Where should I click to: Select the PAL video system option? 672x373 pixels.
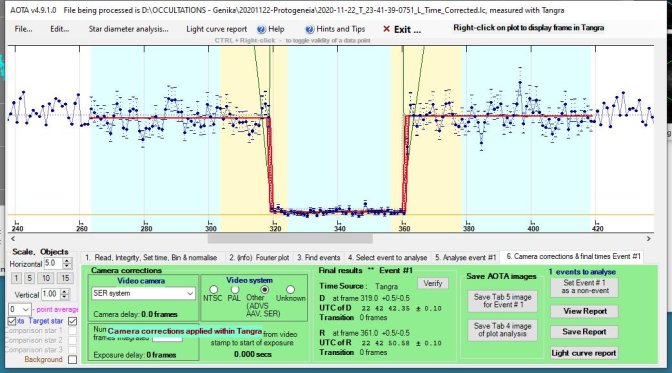pos(234,290)
